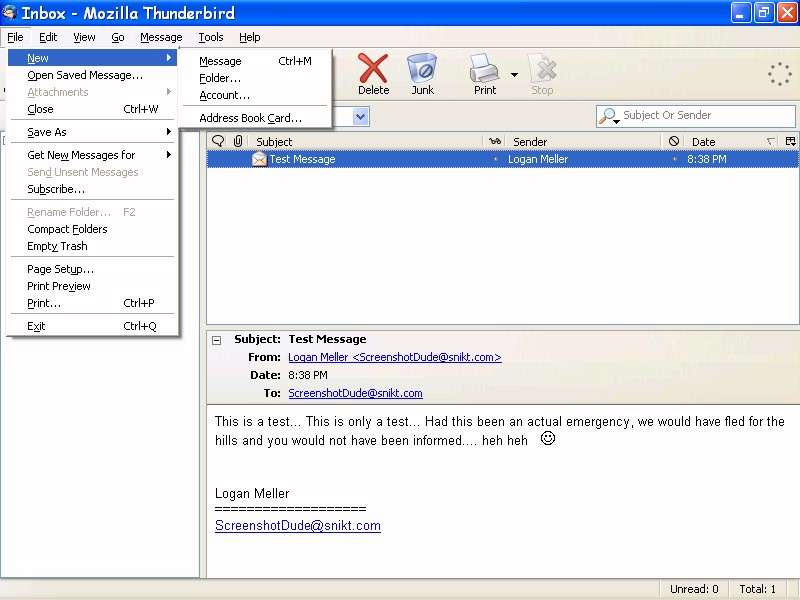Choose Close in the File menu

point(92,109)
